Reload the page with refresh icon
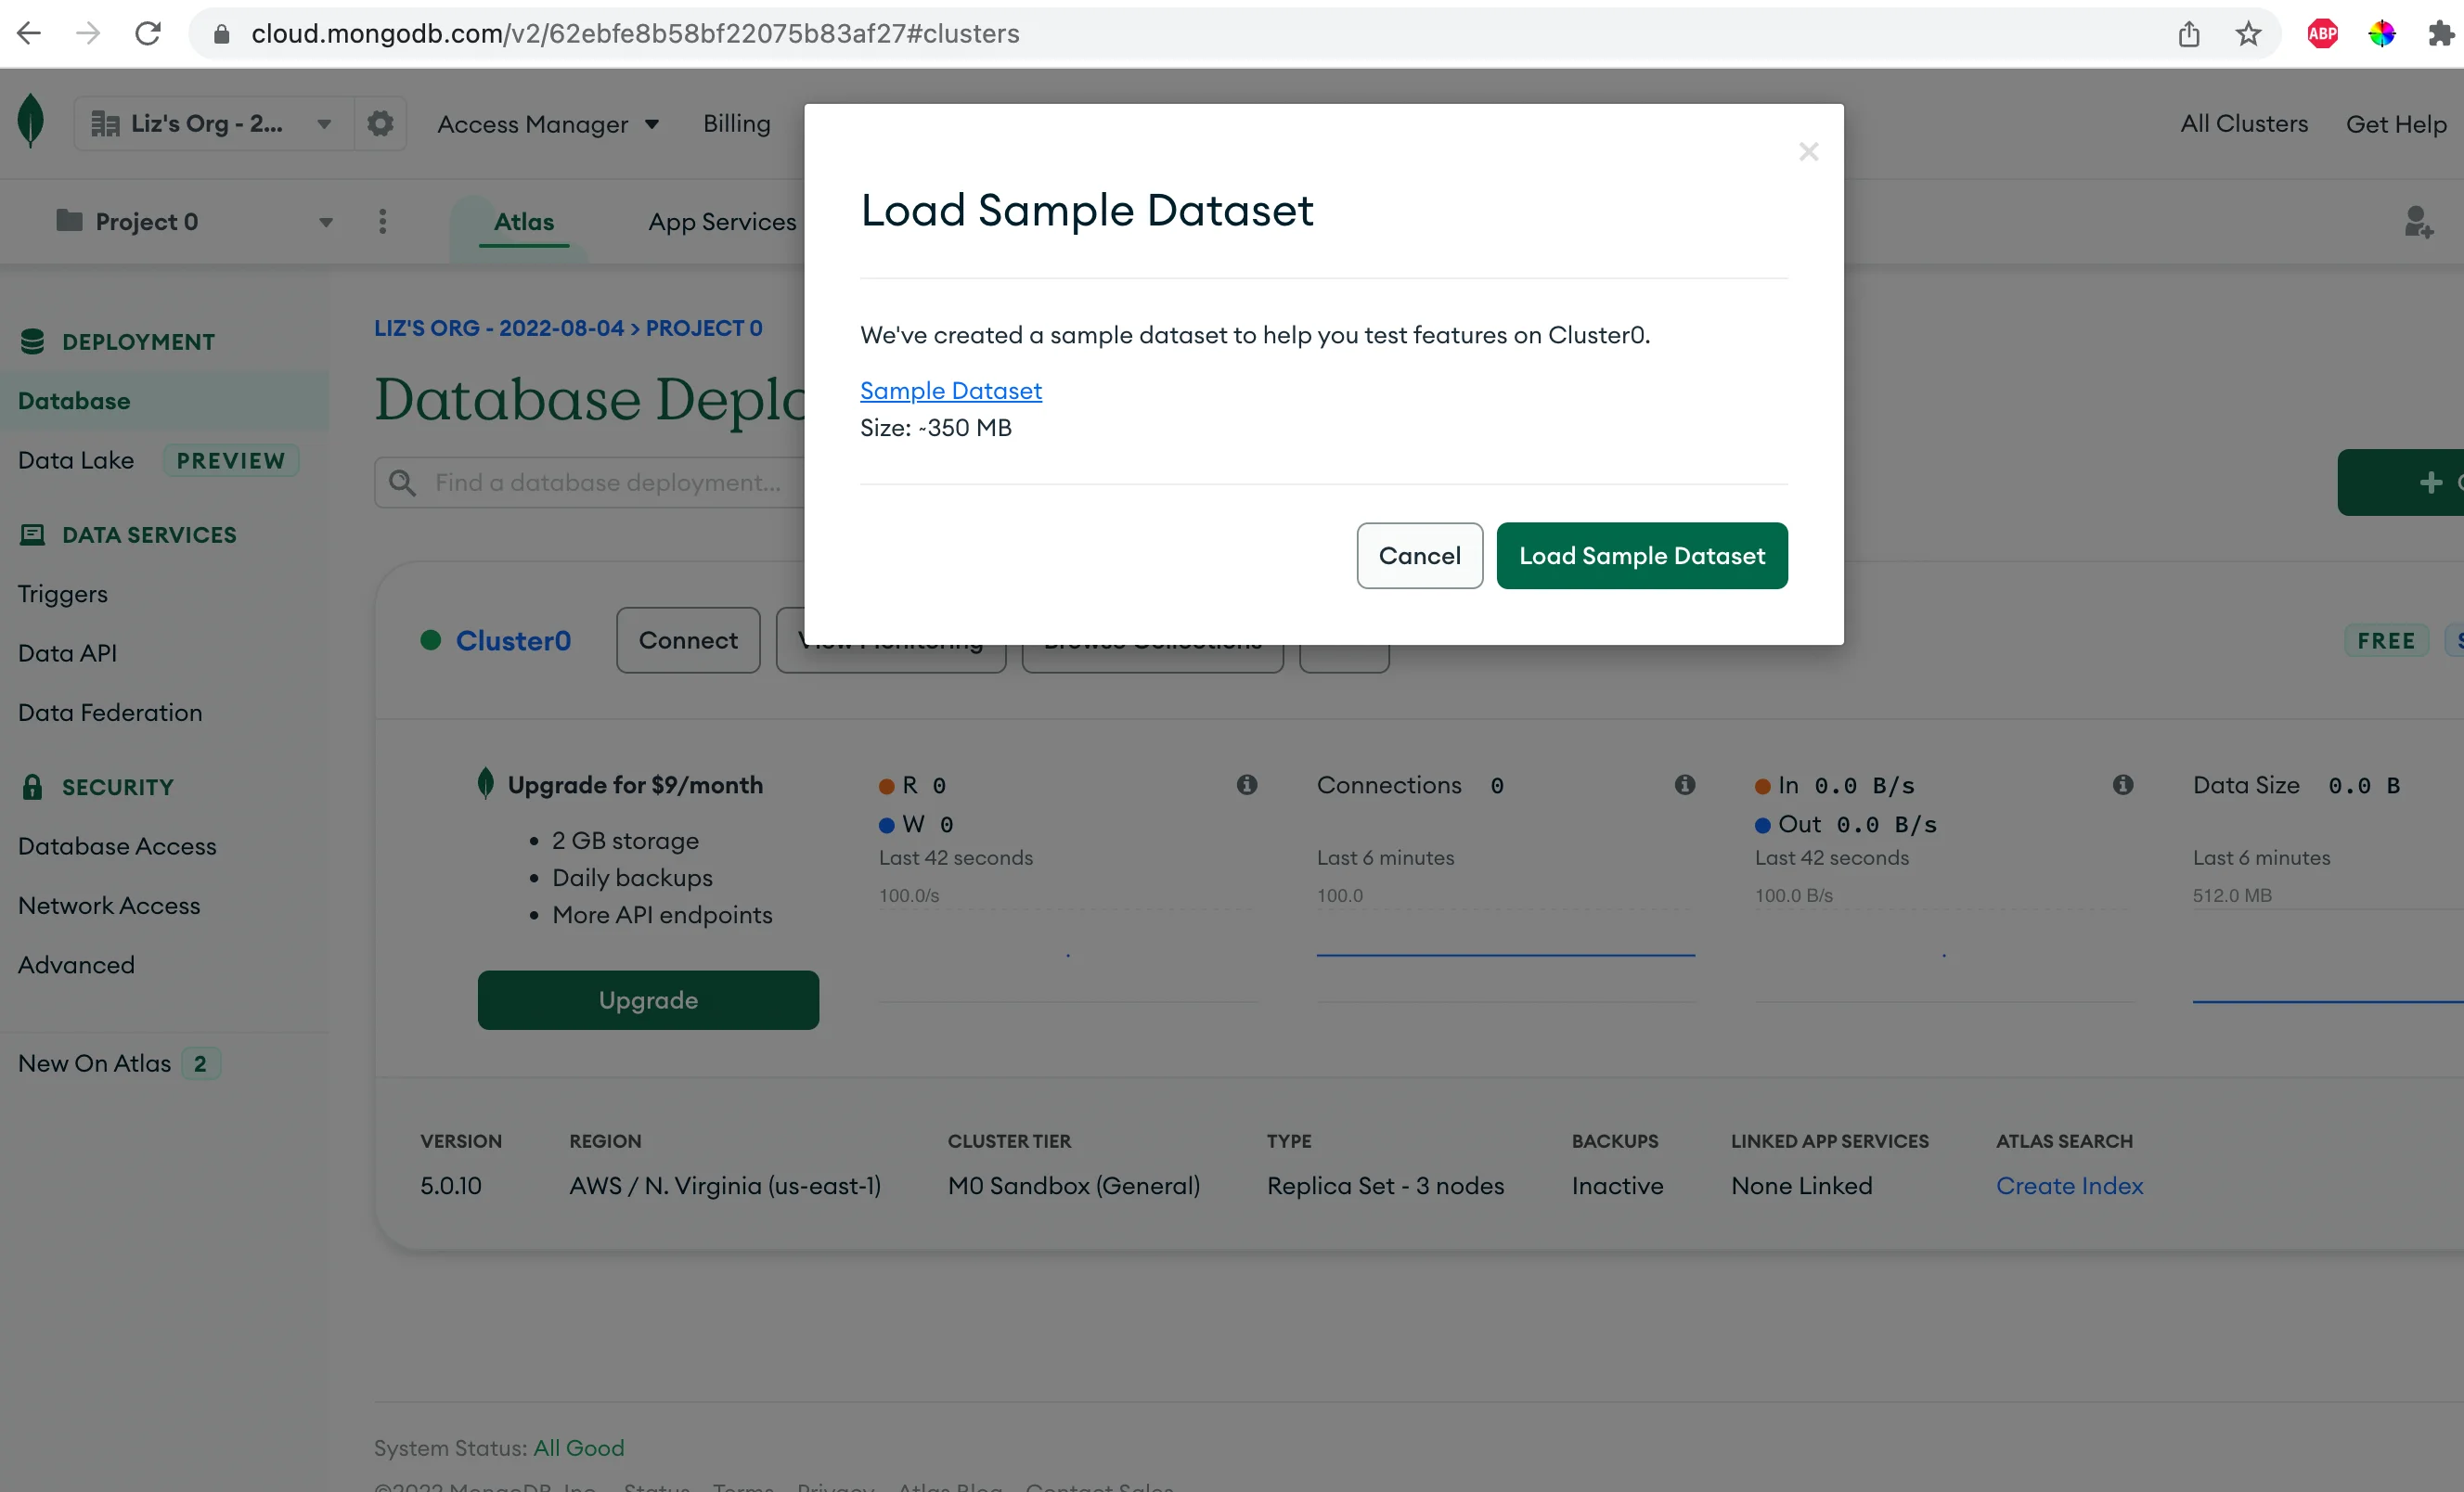The width and height of the screenshot is (2464, 1492). point(148,33)
